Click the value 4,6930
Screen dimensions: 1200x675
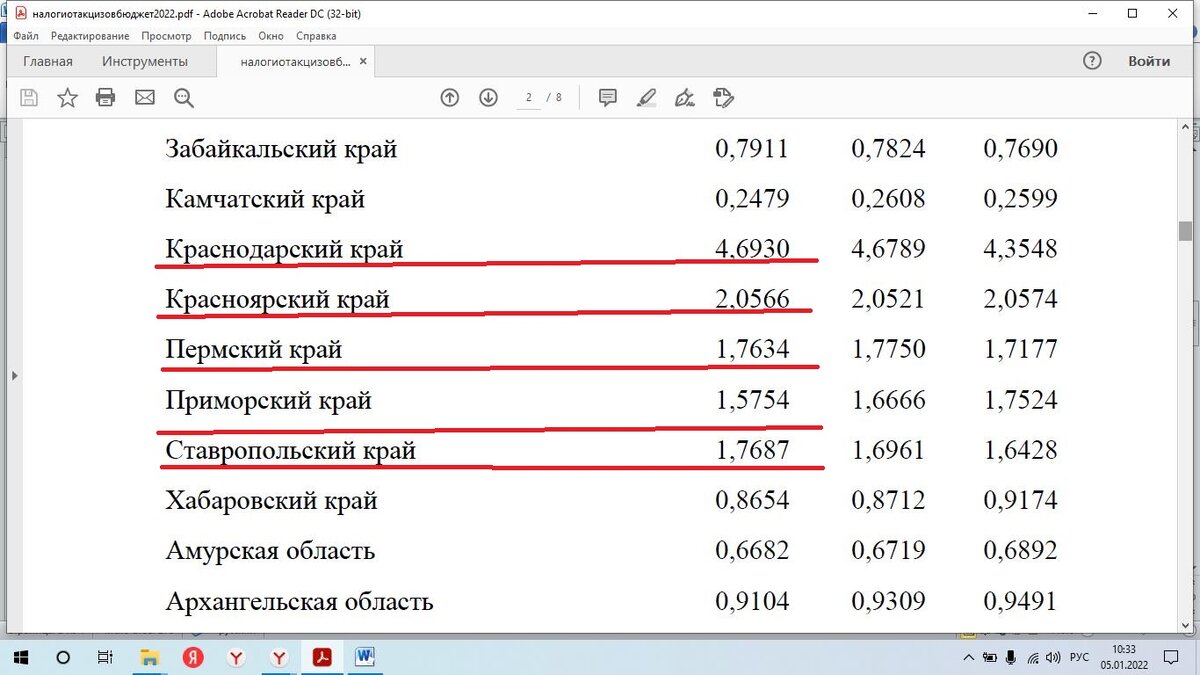(752, 249)
